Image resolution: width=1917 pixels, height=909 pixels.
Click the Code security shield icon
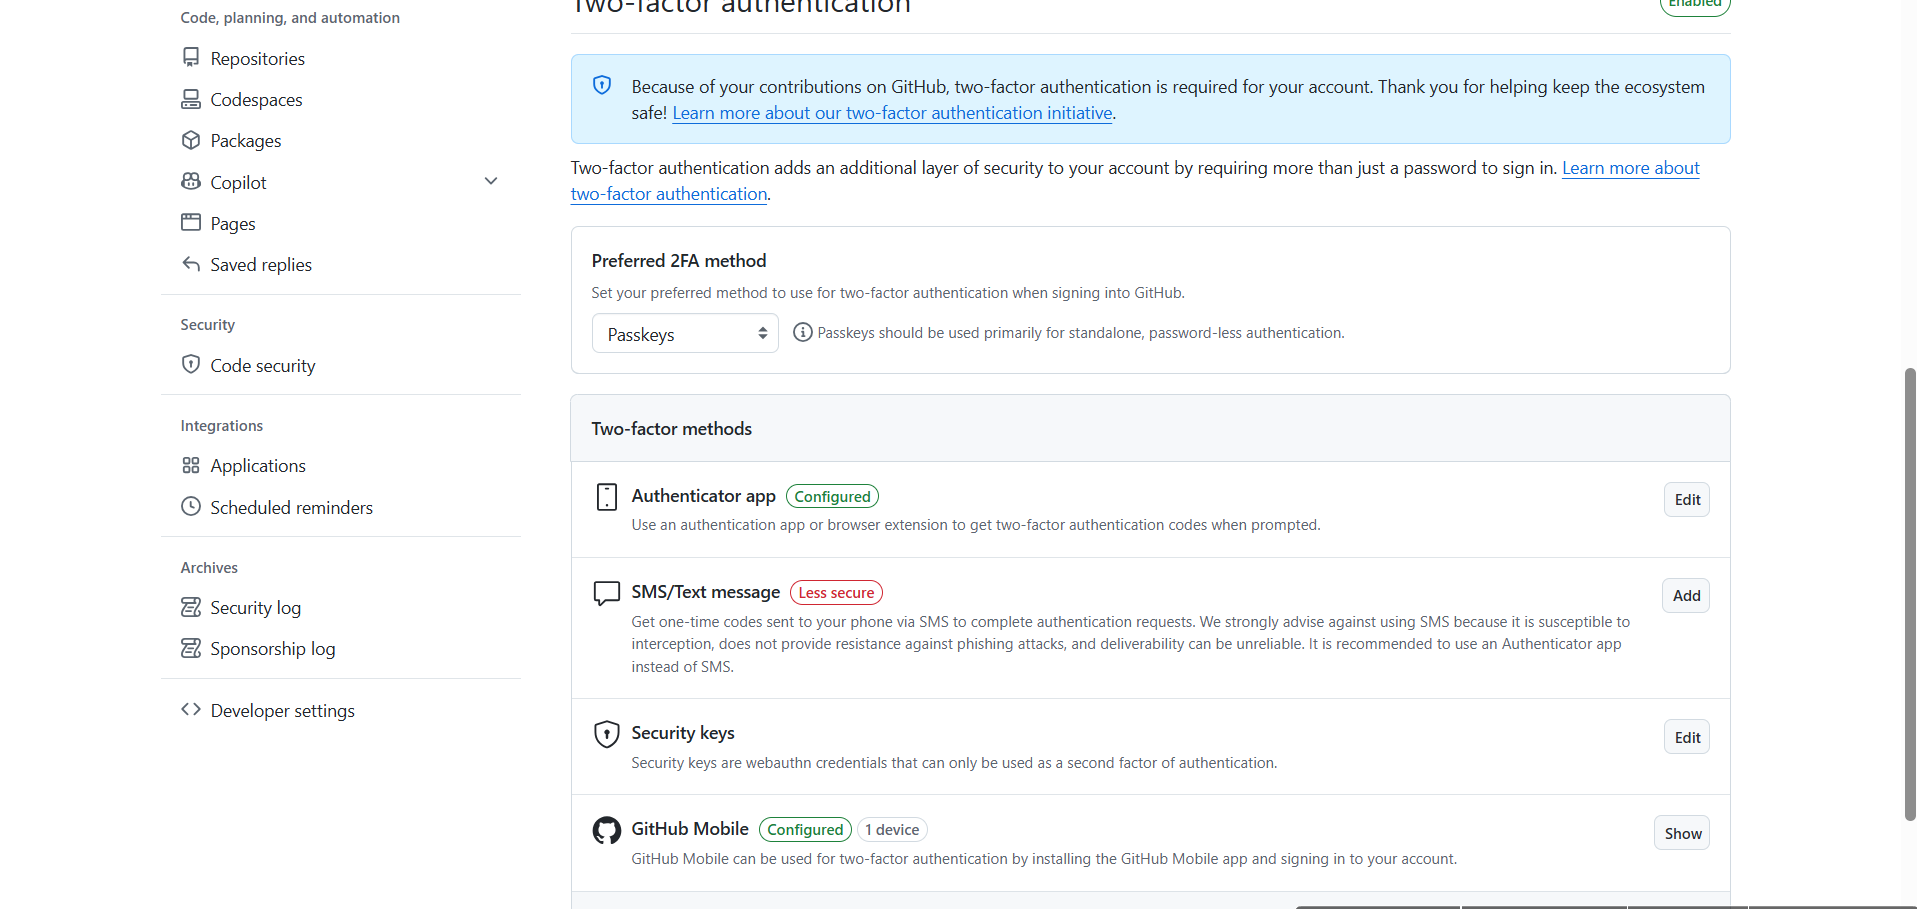[x=191, y=364]
